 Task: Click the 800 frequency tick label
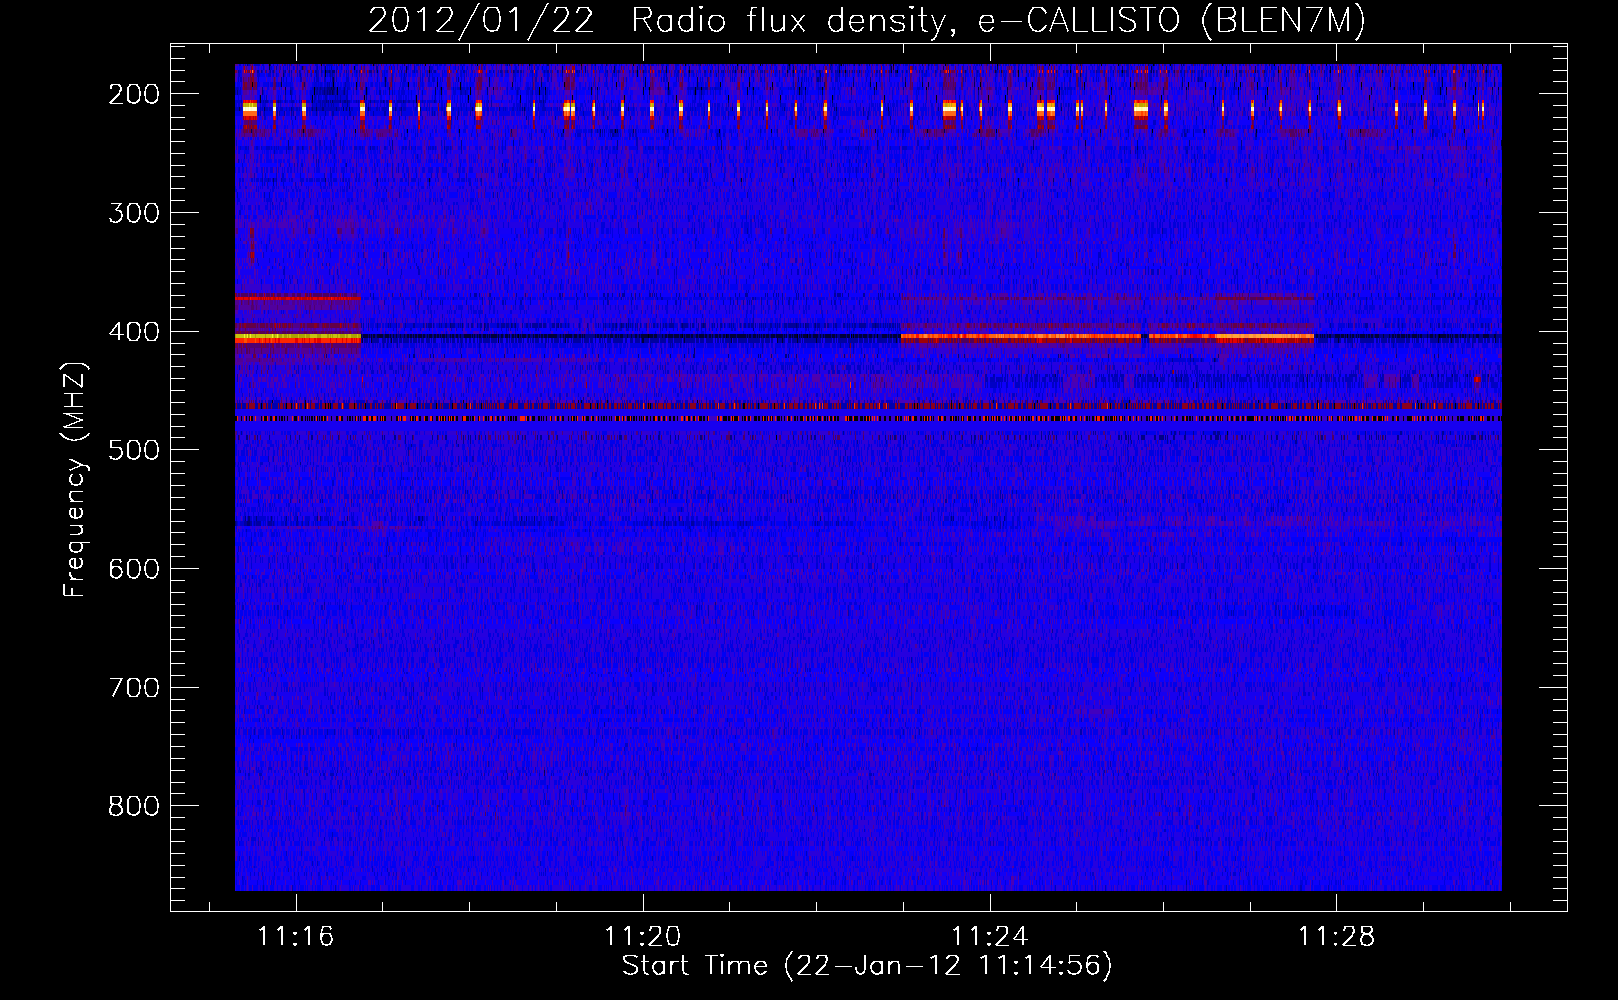click(134, 806)
